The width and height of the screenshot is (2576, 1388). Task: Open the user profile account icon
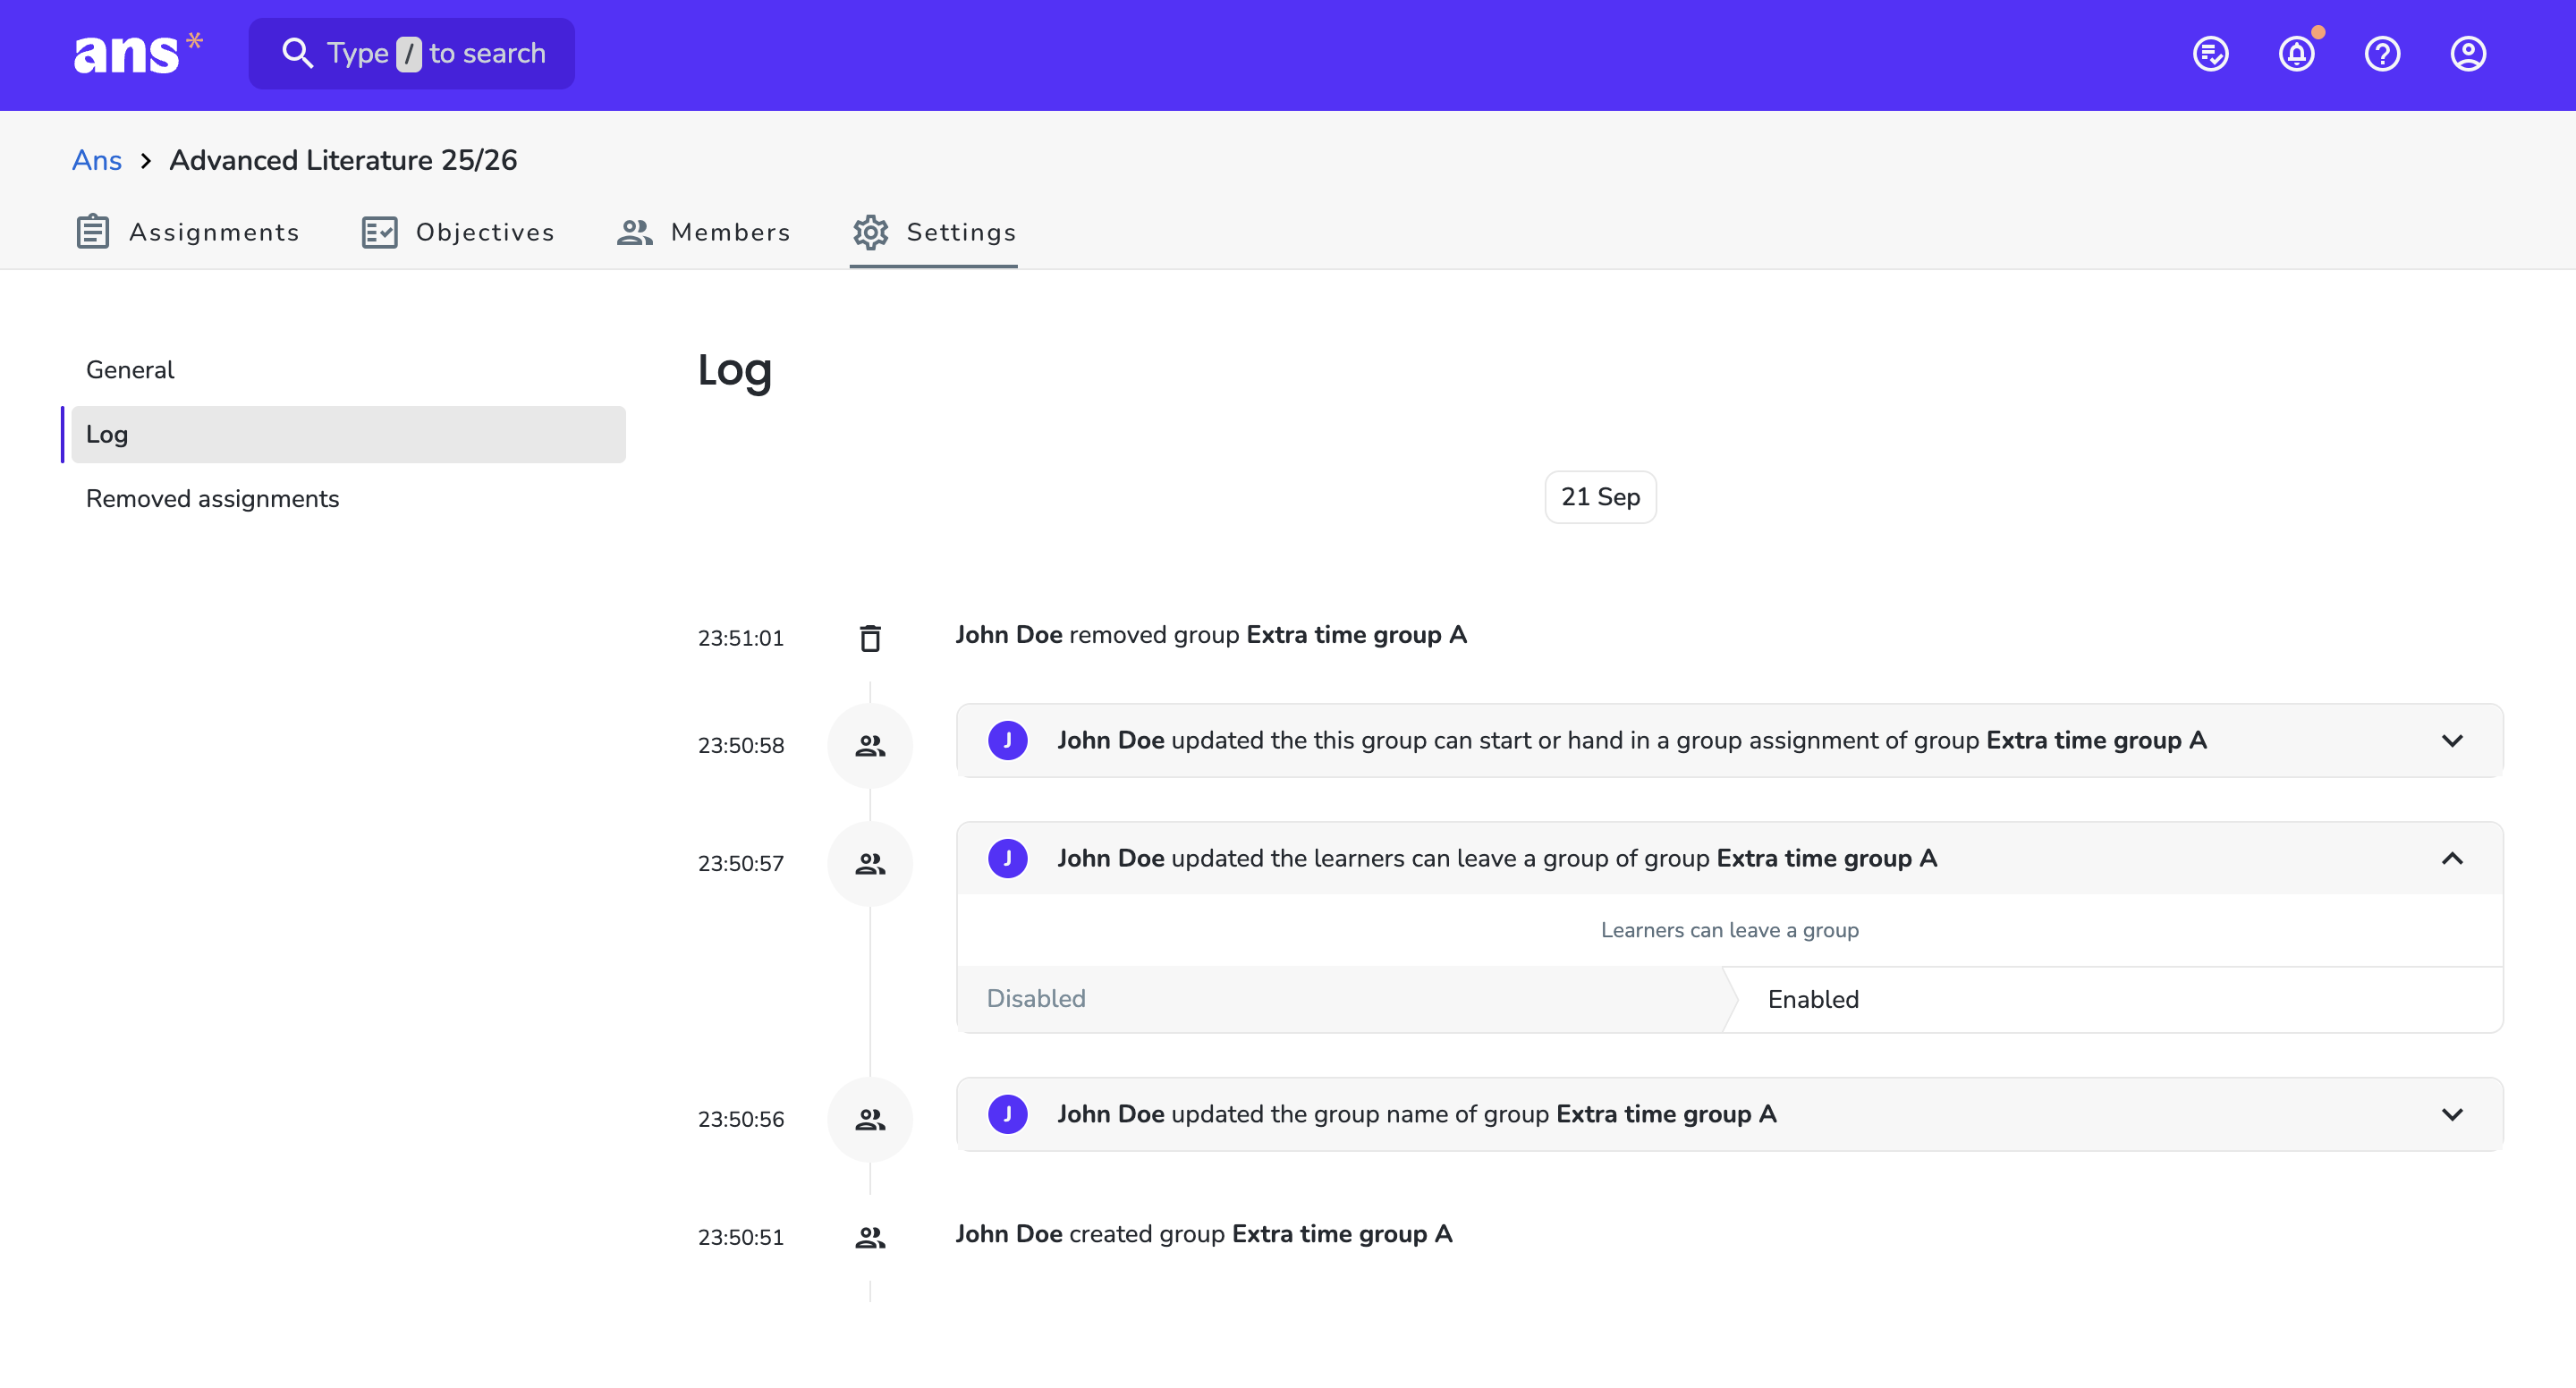(x=2468, y=54)
